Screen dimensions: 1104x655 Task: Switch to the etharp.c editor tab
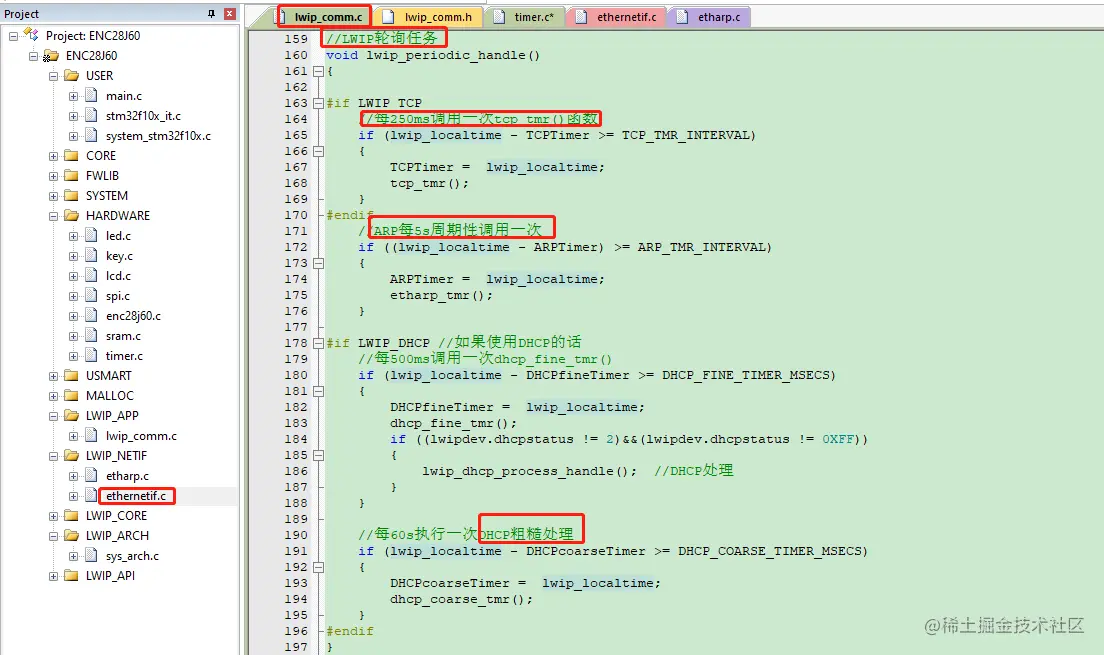(710, 17)
